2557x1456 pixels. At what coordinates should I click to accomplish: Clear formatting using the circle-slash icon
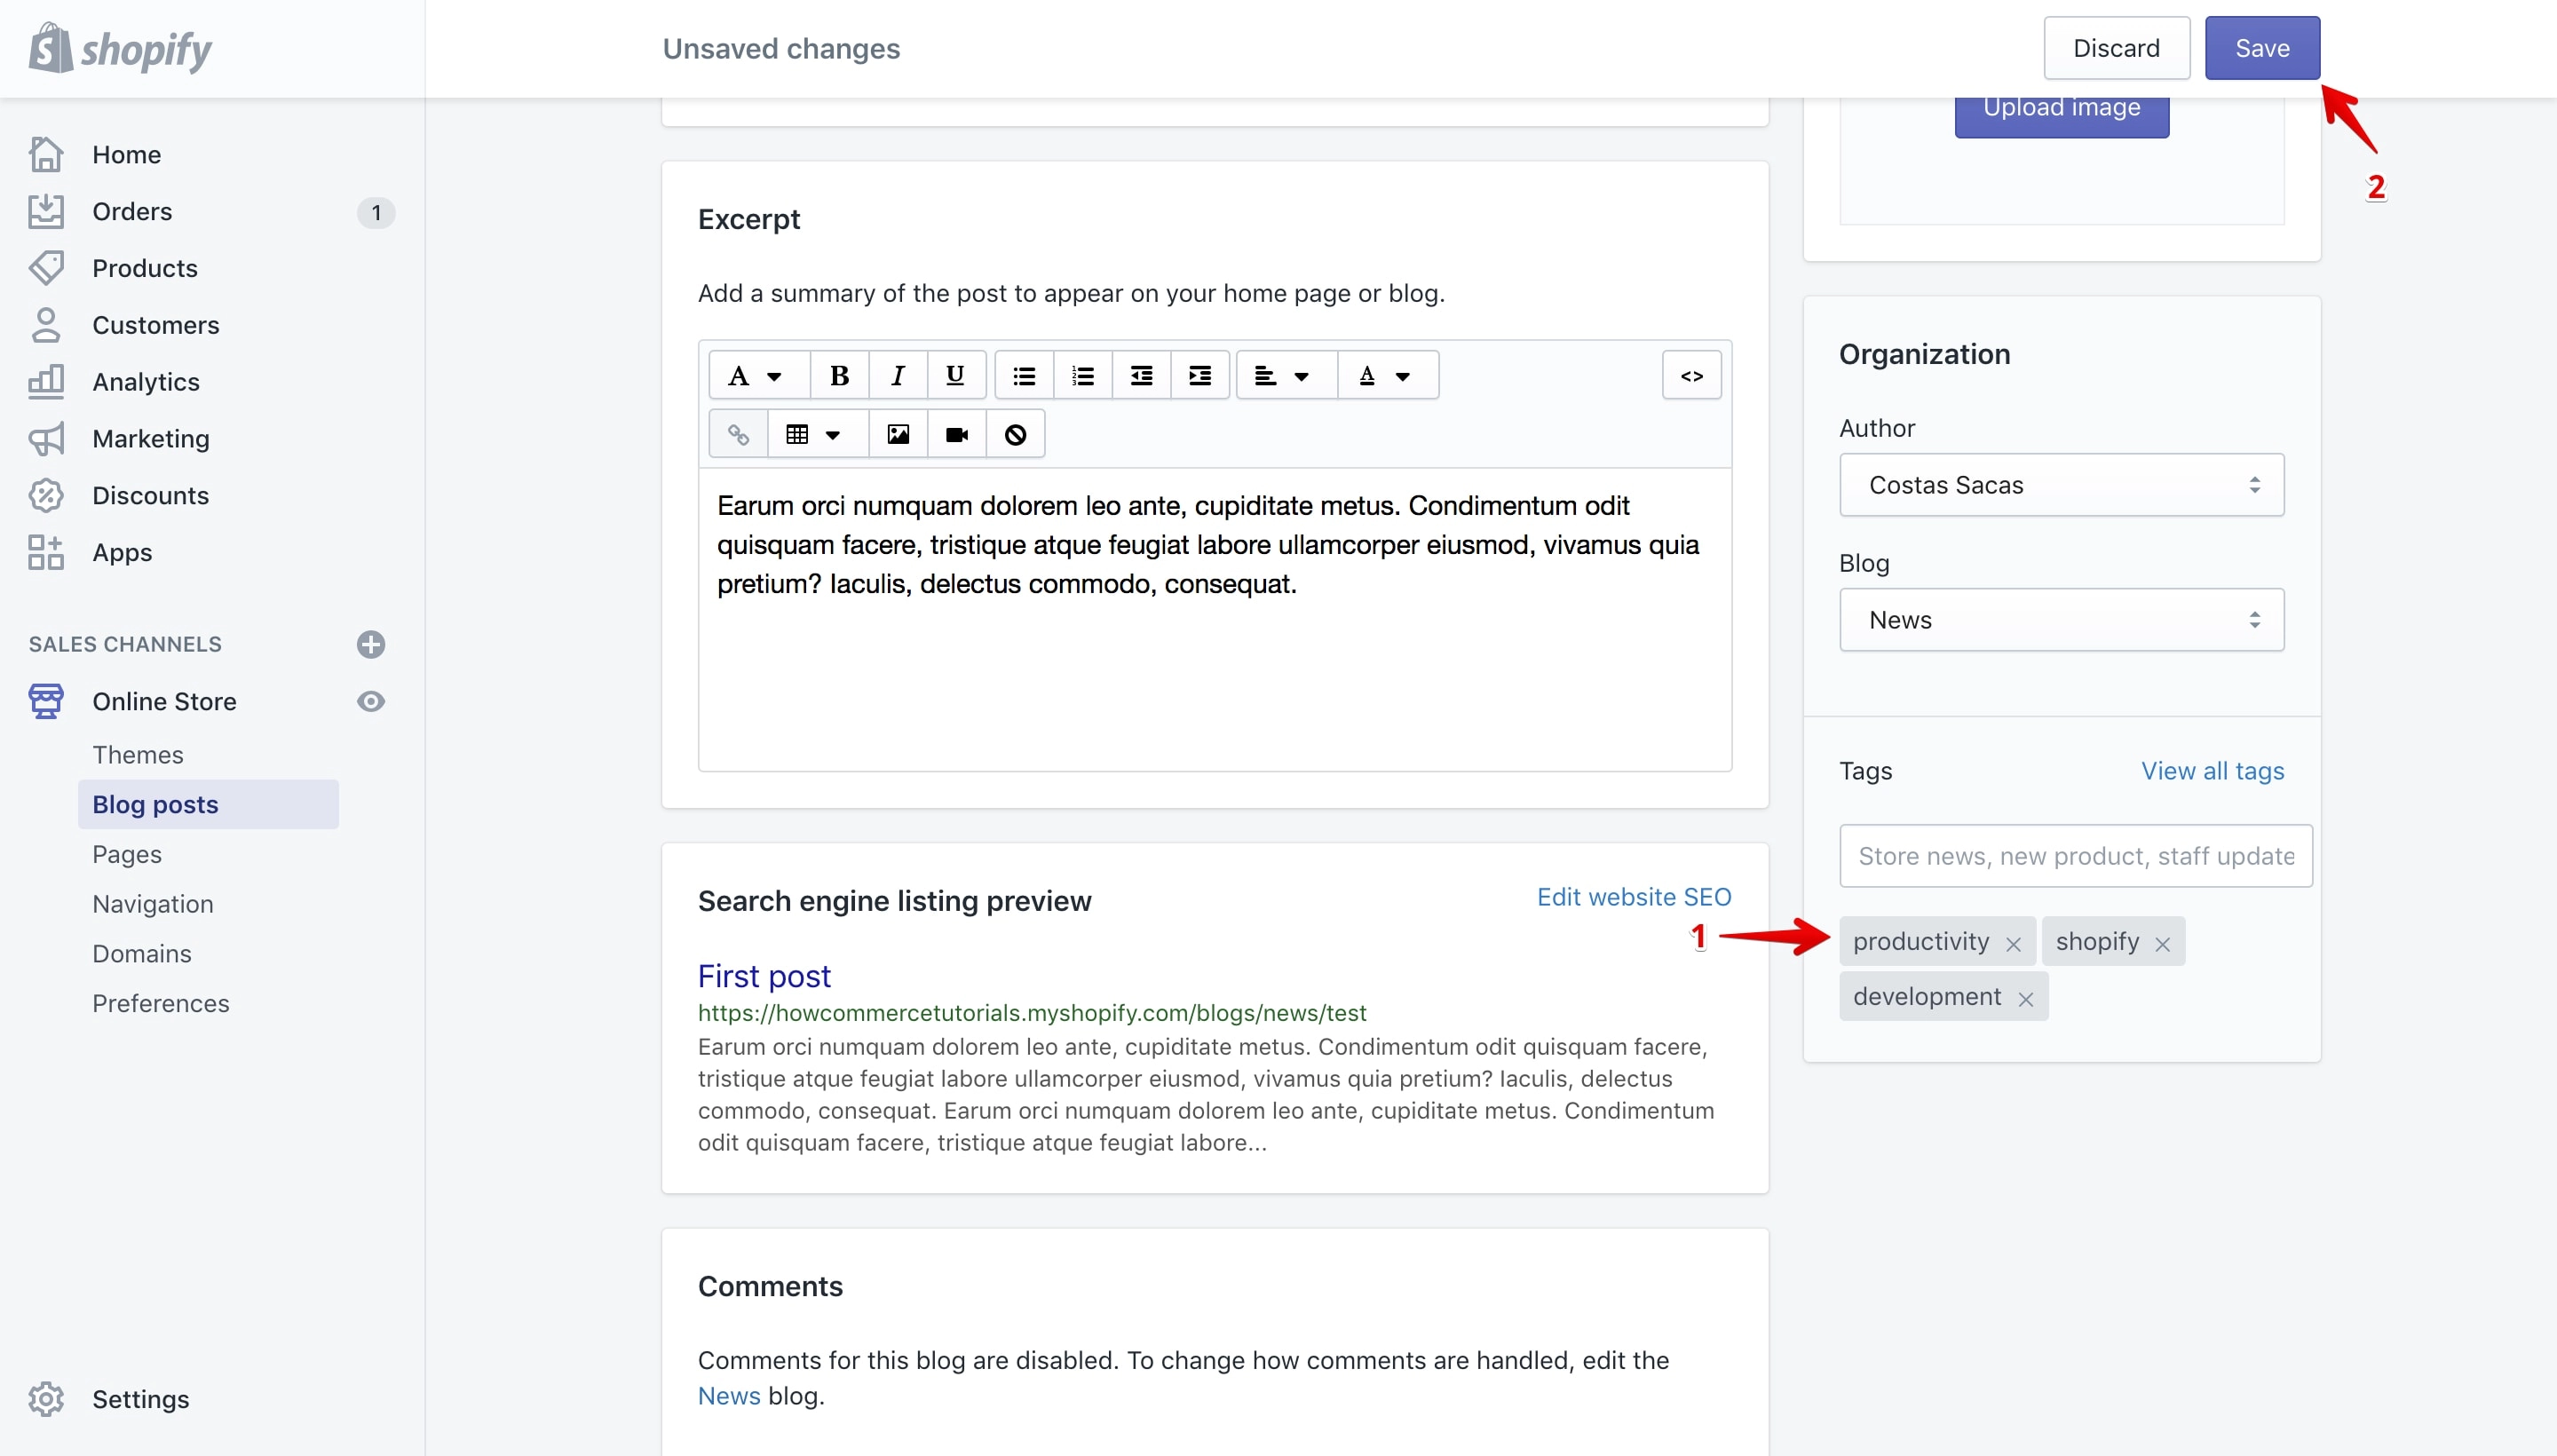pyautogui.click(x=1015, y=434)
